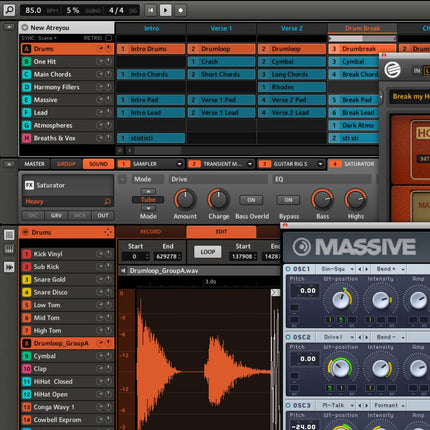430x430 pixels.
Task: Open the pattern editor grid view icon
Action: pos(9,235)
